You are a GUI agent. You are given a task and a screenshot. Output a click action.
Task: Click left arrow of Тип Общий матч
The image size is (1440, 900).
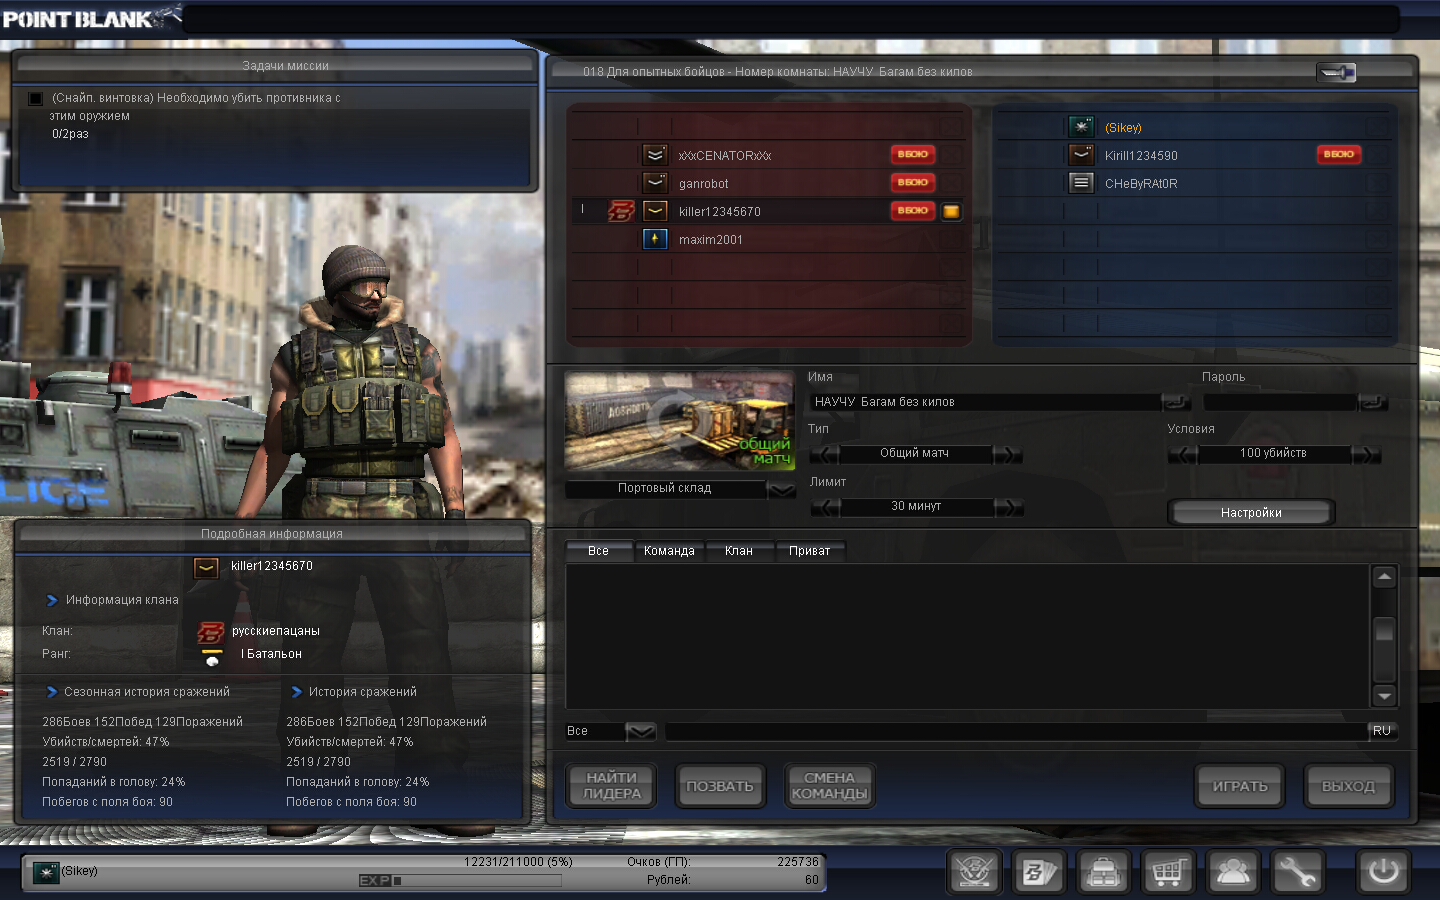tap(825, 454)
